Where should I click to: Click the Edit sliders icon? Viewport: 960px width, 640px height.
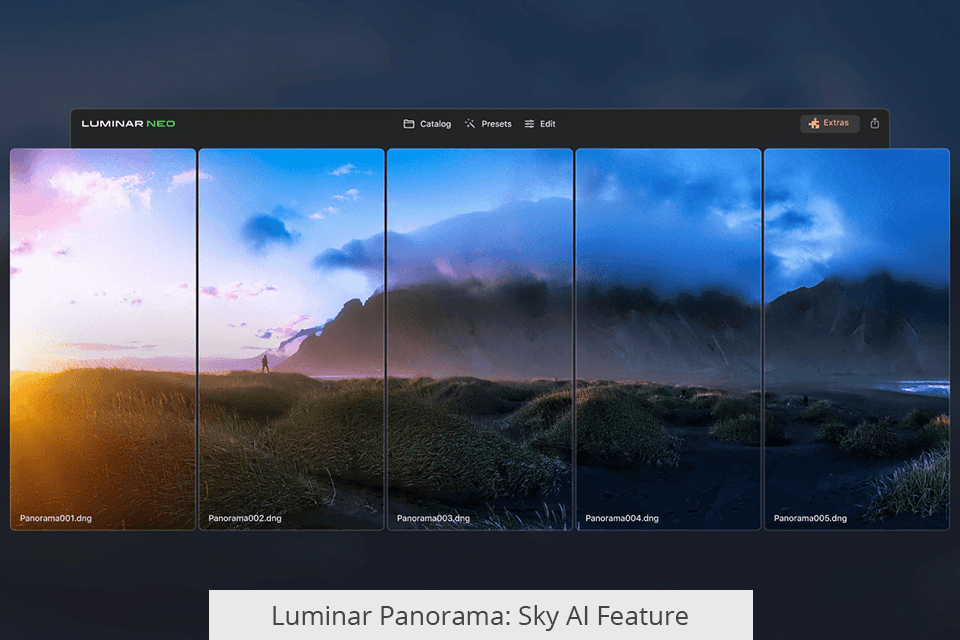529,124
